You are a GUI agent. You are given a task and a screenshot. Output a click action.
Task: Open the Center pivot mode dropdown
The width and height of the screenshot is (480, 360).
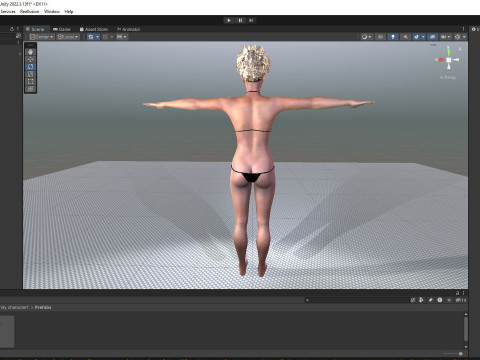click(41, 37)
